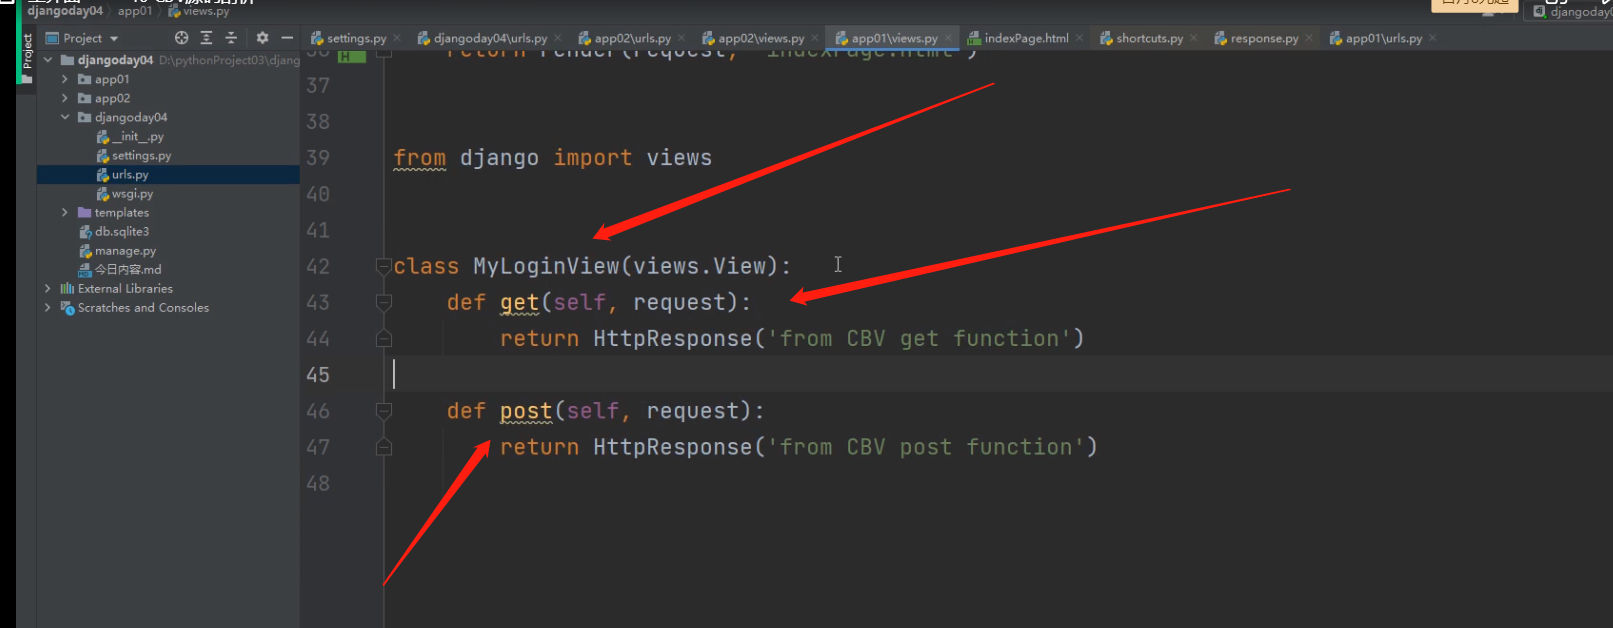Close the app01\views.py tab
Image resolution: width=1613 pixels, height=628 pixels.
(948, 38)
